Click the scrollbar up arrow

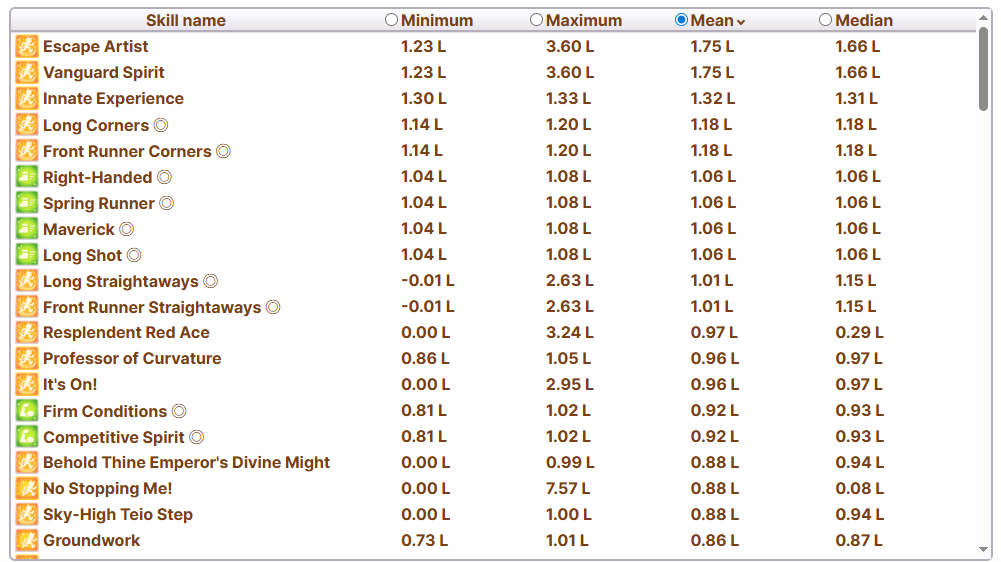[983, 19]
